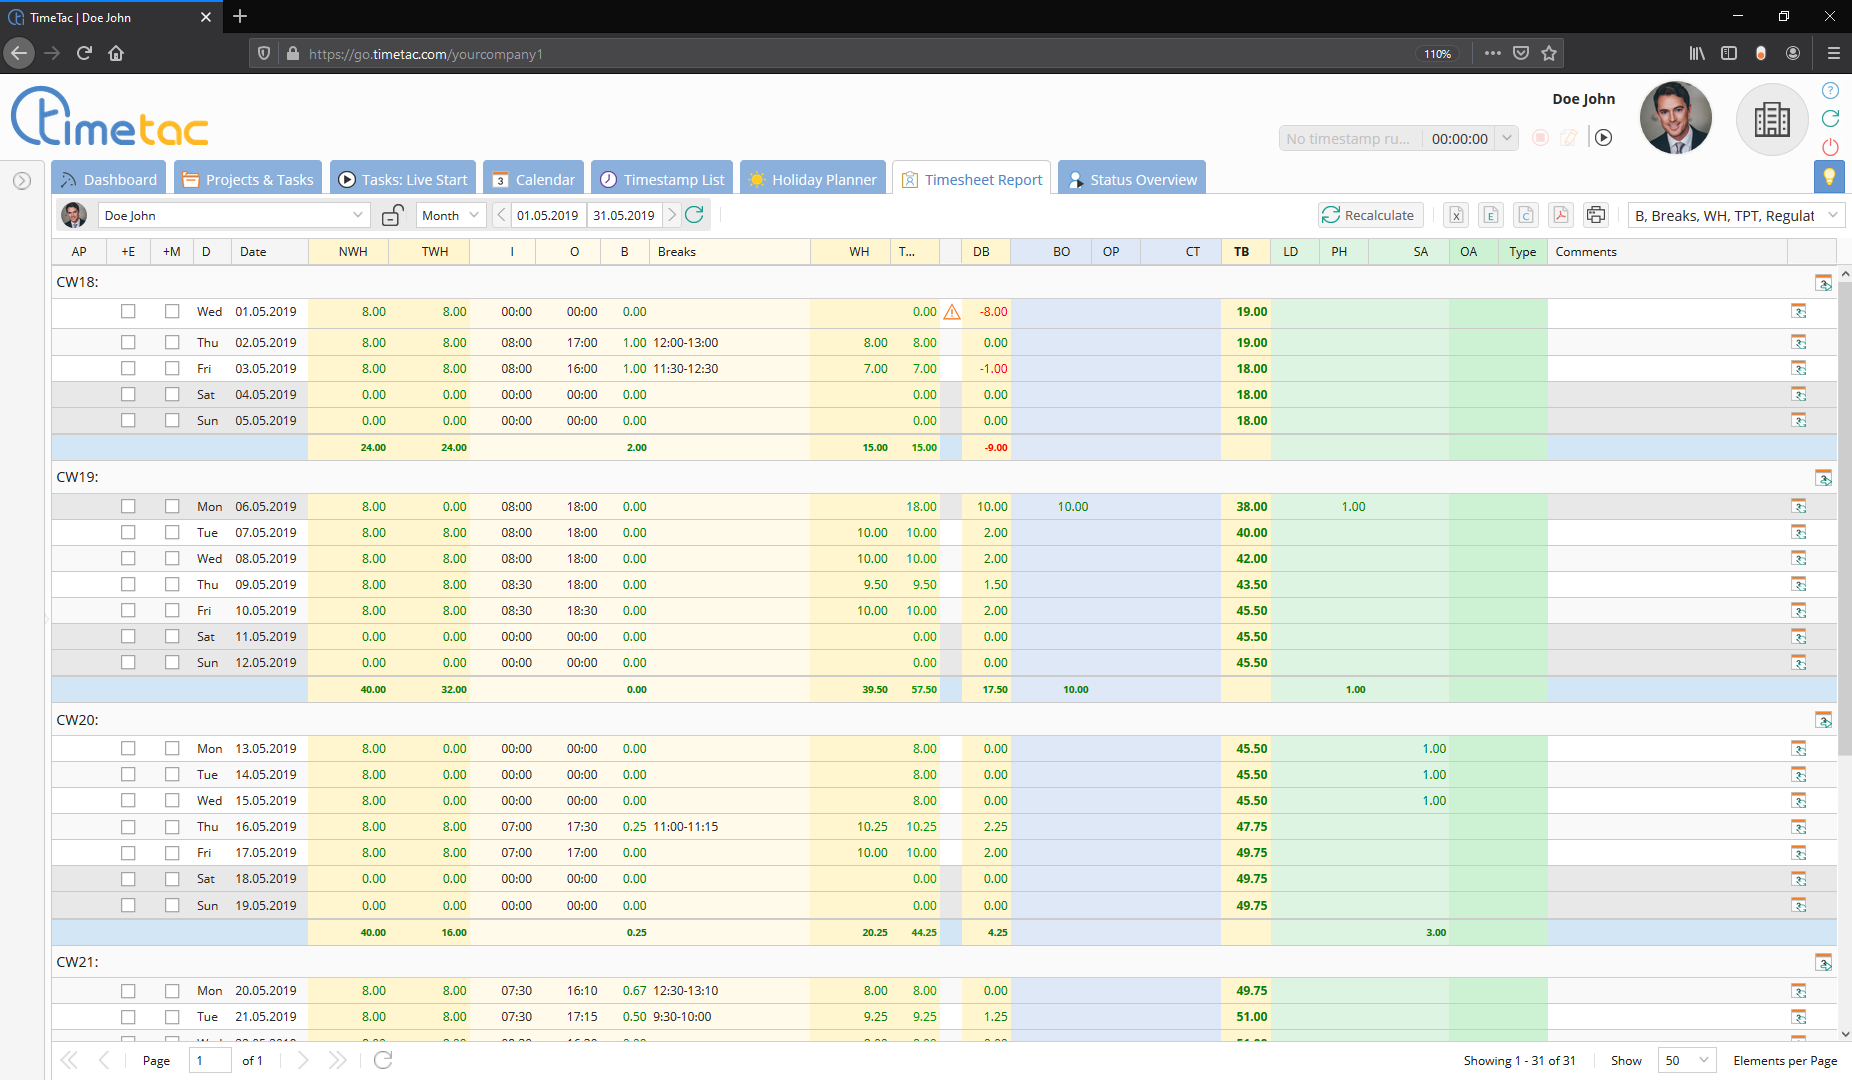Viewport: 1852px width, 1080px height.
Task: Click the browser home icon
Action: [x=116, y=53]
